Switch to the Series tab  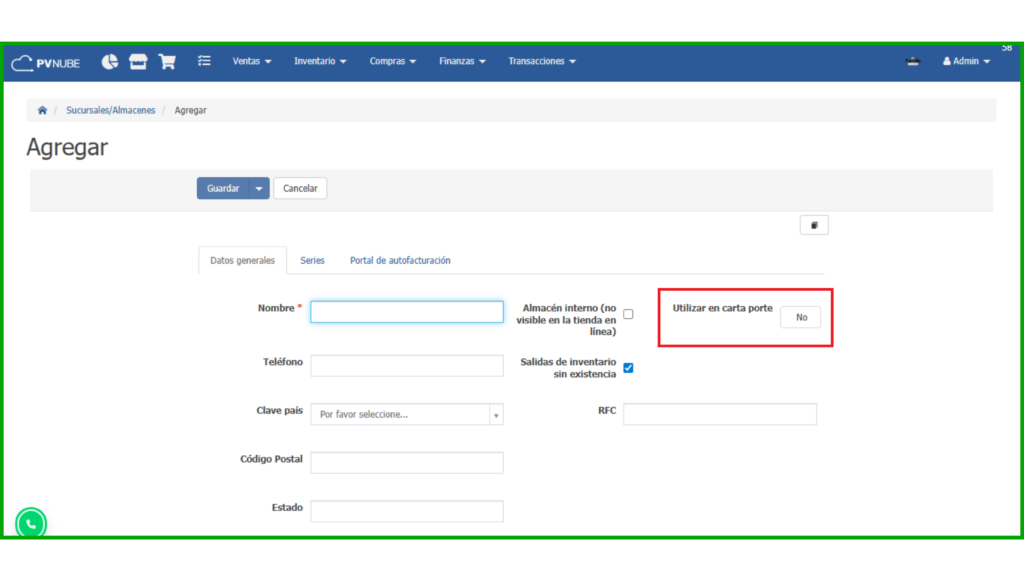(x=312, y=260)
